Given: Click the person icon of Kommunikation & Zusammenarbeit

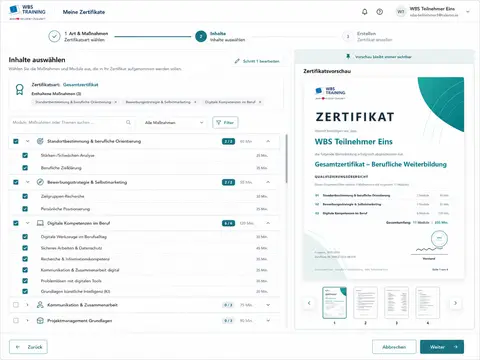Looking at the screenshot, I should (40, 305).
